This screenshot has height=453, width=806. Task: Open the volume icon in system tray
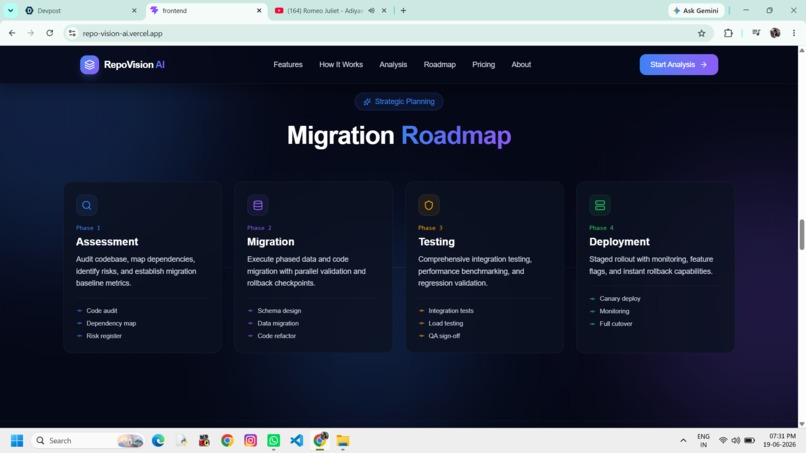736,441
